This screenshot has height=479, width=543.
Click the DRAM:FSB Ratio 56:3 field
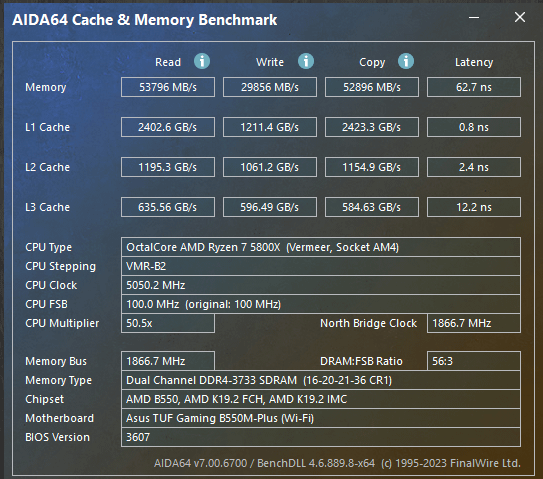tap(474, 361)
